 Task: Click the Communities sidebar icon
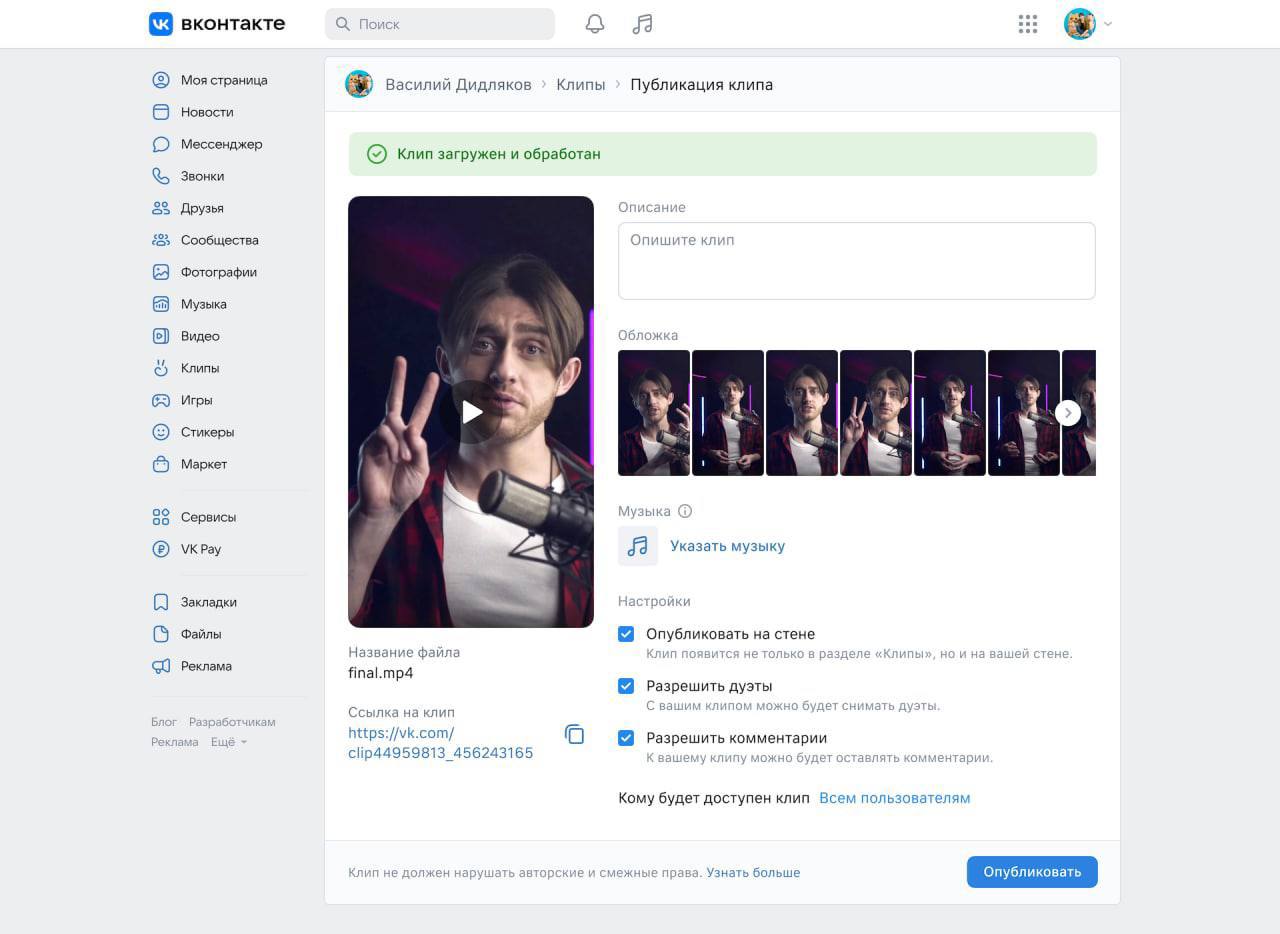[161, 240]
